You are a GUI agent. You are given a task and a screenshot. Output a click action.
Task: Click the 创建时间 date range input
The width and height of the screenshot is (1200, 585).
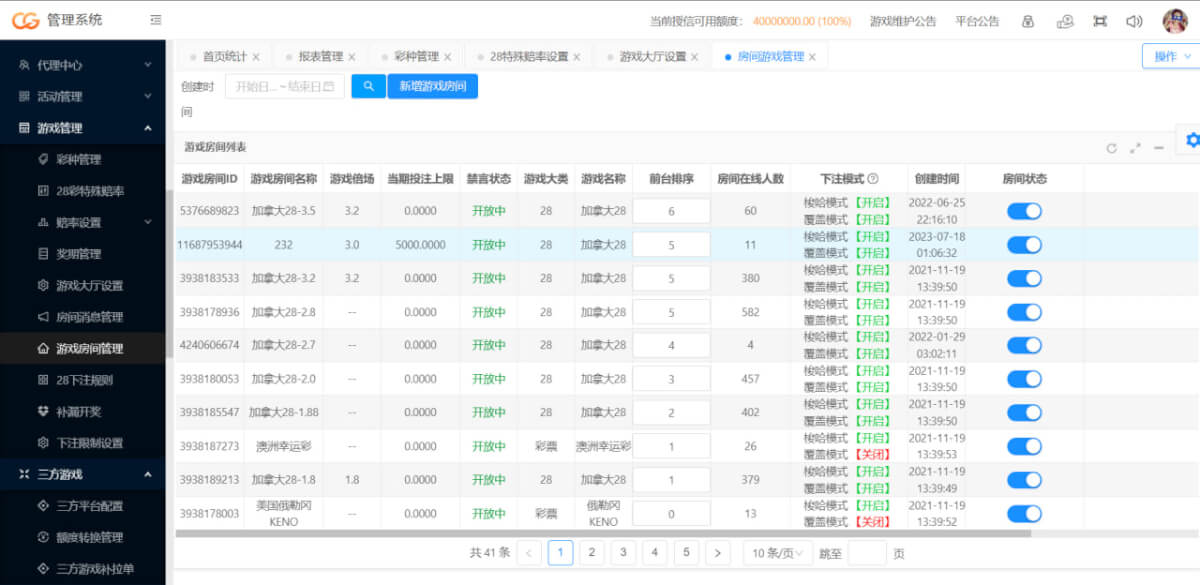pyautogui.click(x=285, y=87)
